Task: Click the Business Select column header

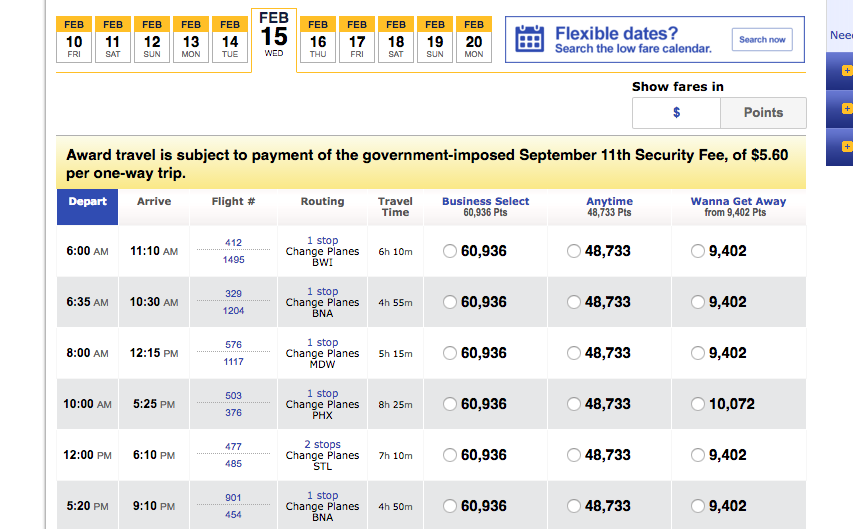Action: point(485,201)
